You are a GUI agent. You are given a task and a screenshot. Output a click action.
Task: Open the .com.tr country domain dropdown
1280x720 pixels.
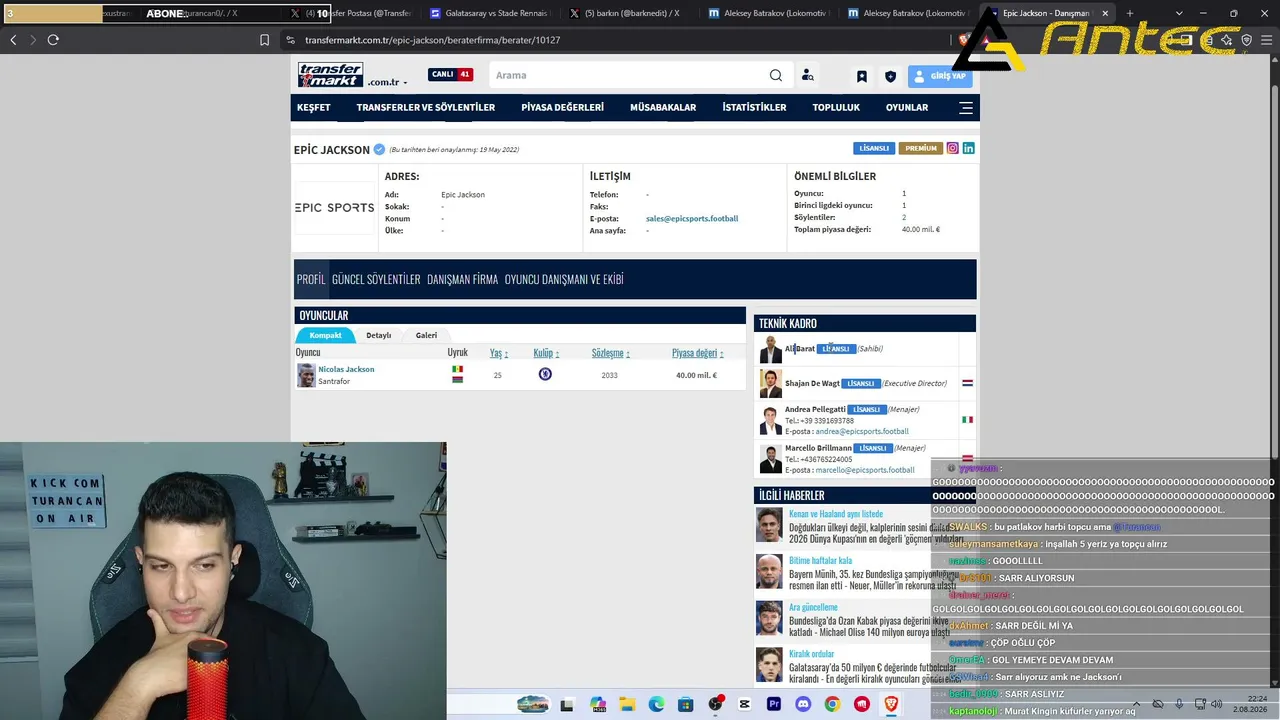point(387,82)
